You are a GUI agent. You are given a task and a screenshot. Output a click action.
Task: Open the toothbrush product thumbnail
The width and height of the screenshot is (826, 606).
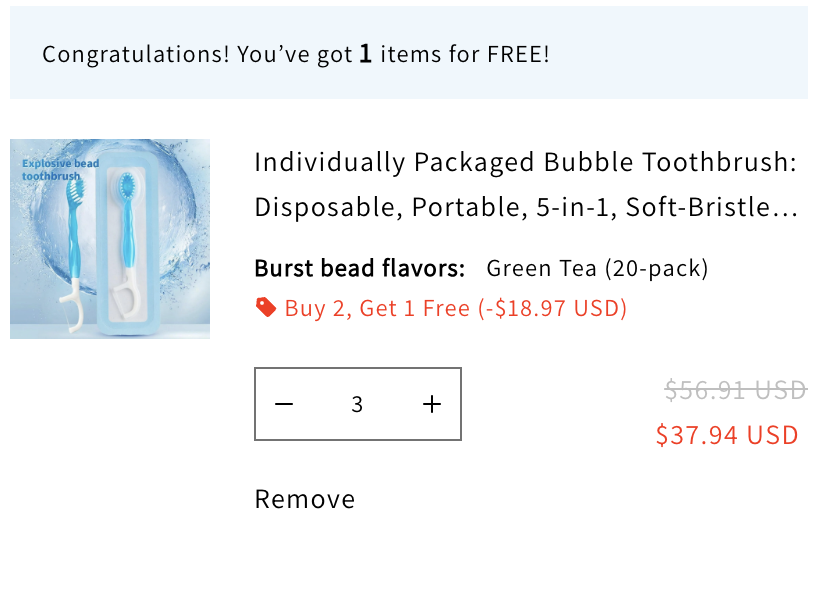coord(110,239)
